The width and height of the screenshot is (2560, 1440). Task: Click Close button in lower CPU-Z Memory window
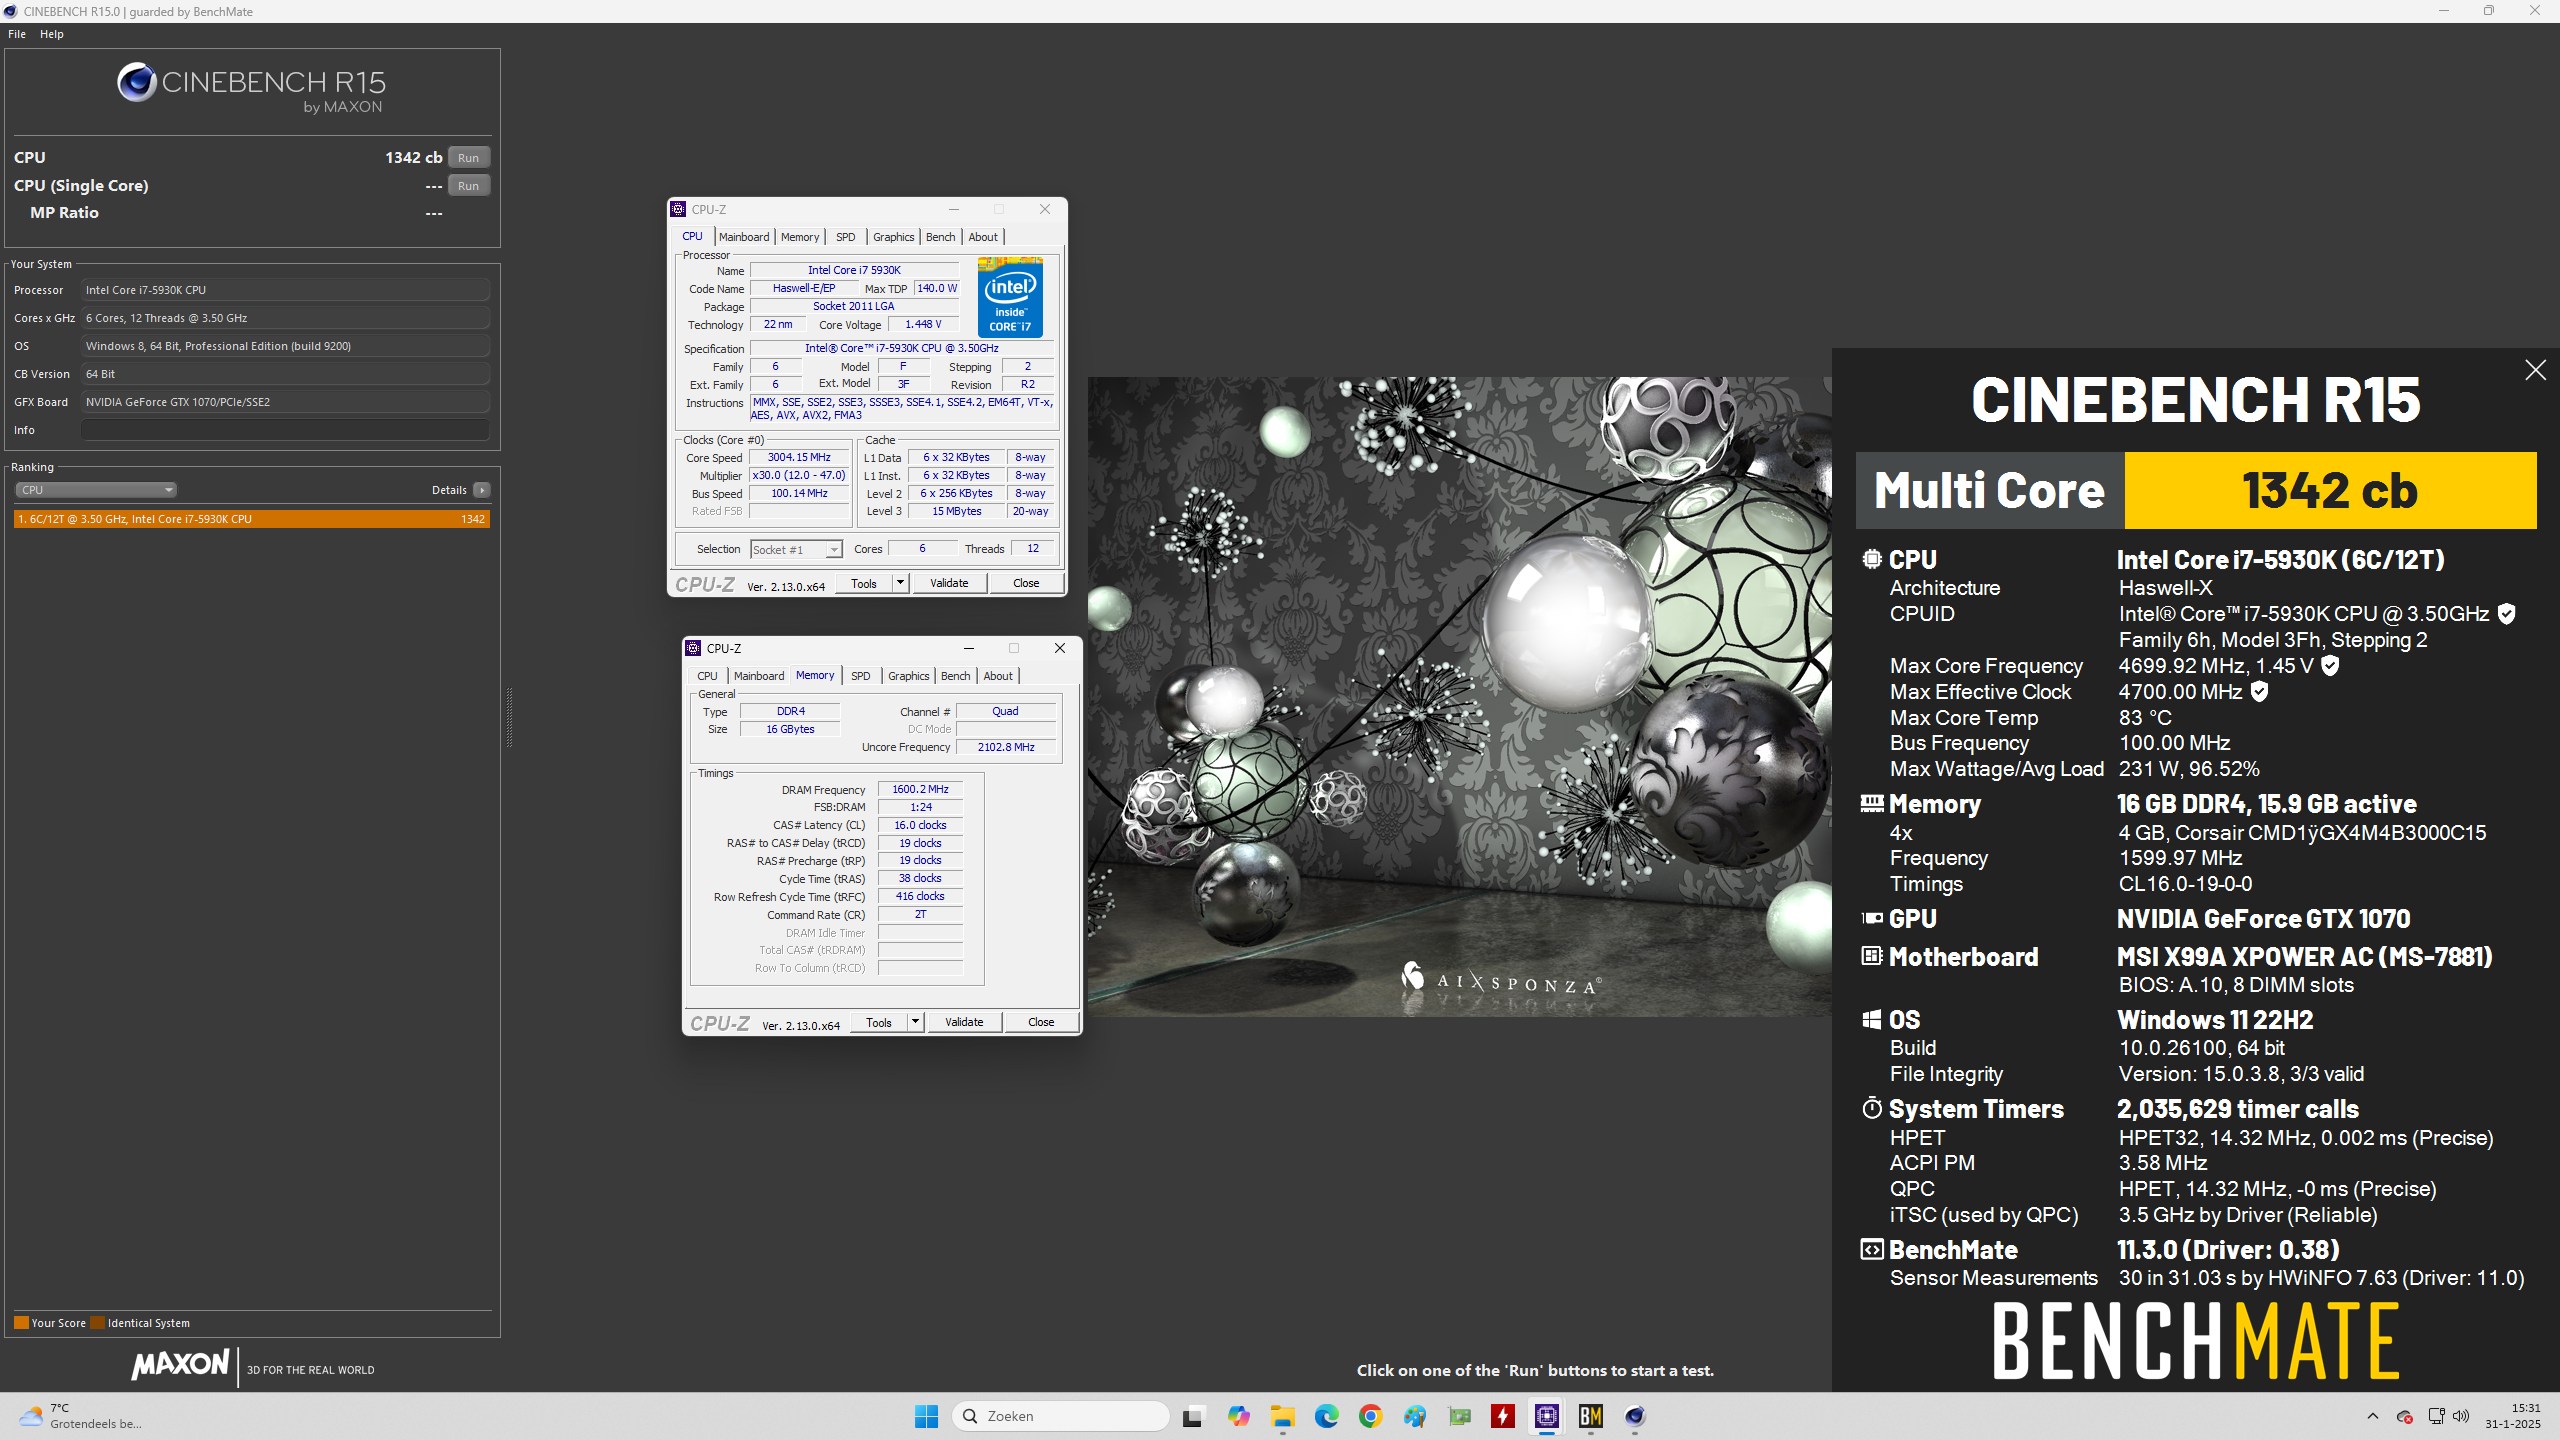pyautogui.click(x=1041, y=1022)
